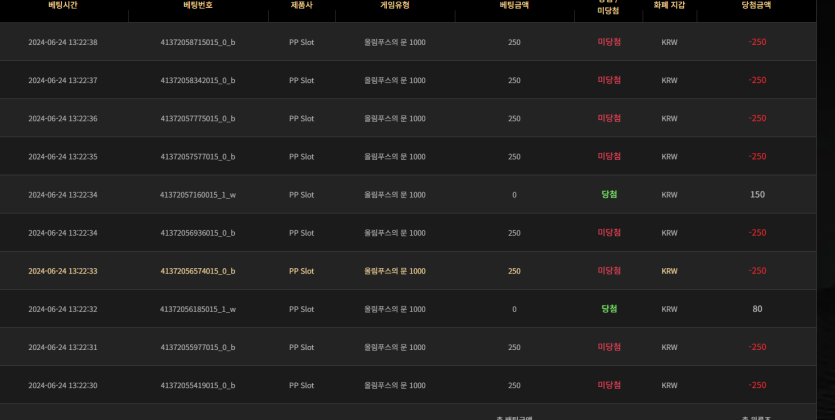Select highlighted bet number 41372056574015_0_b
This screenshot has width=835, height=420.
pyautogui.click(x=198, y=271)
